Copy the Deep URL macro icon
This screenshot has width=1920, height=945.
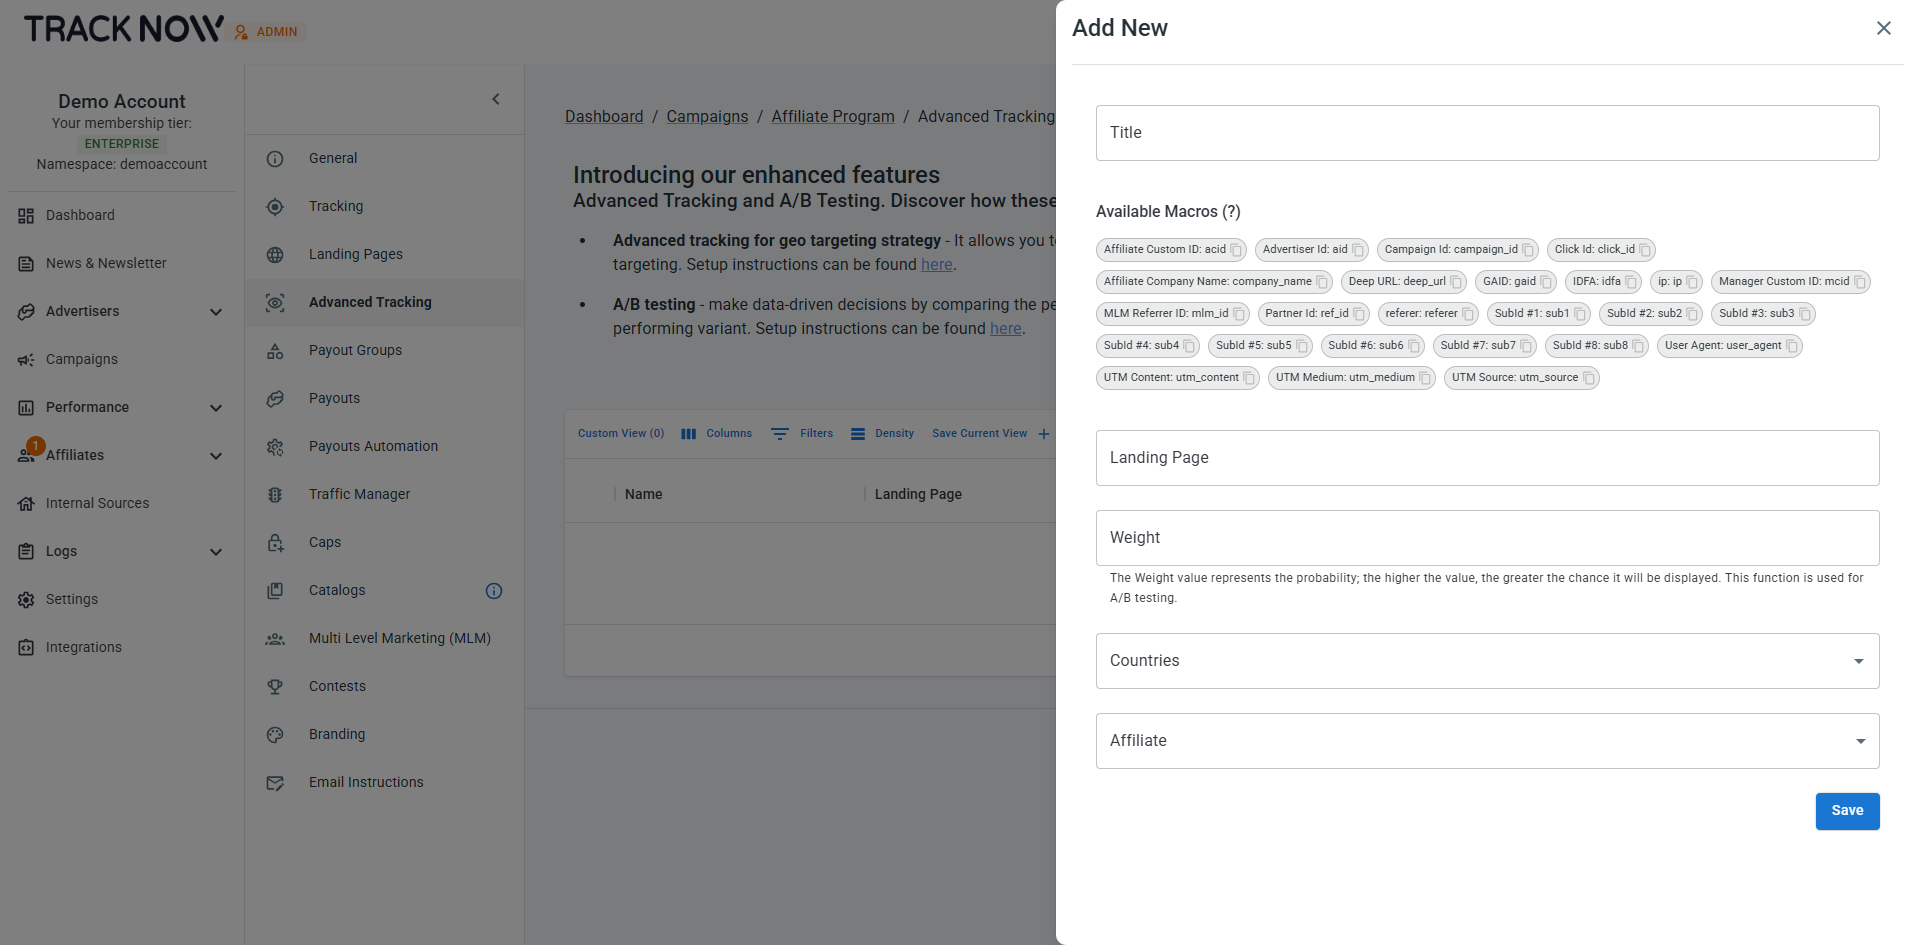(x=1456, y=282)
